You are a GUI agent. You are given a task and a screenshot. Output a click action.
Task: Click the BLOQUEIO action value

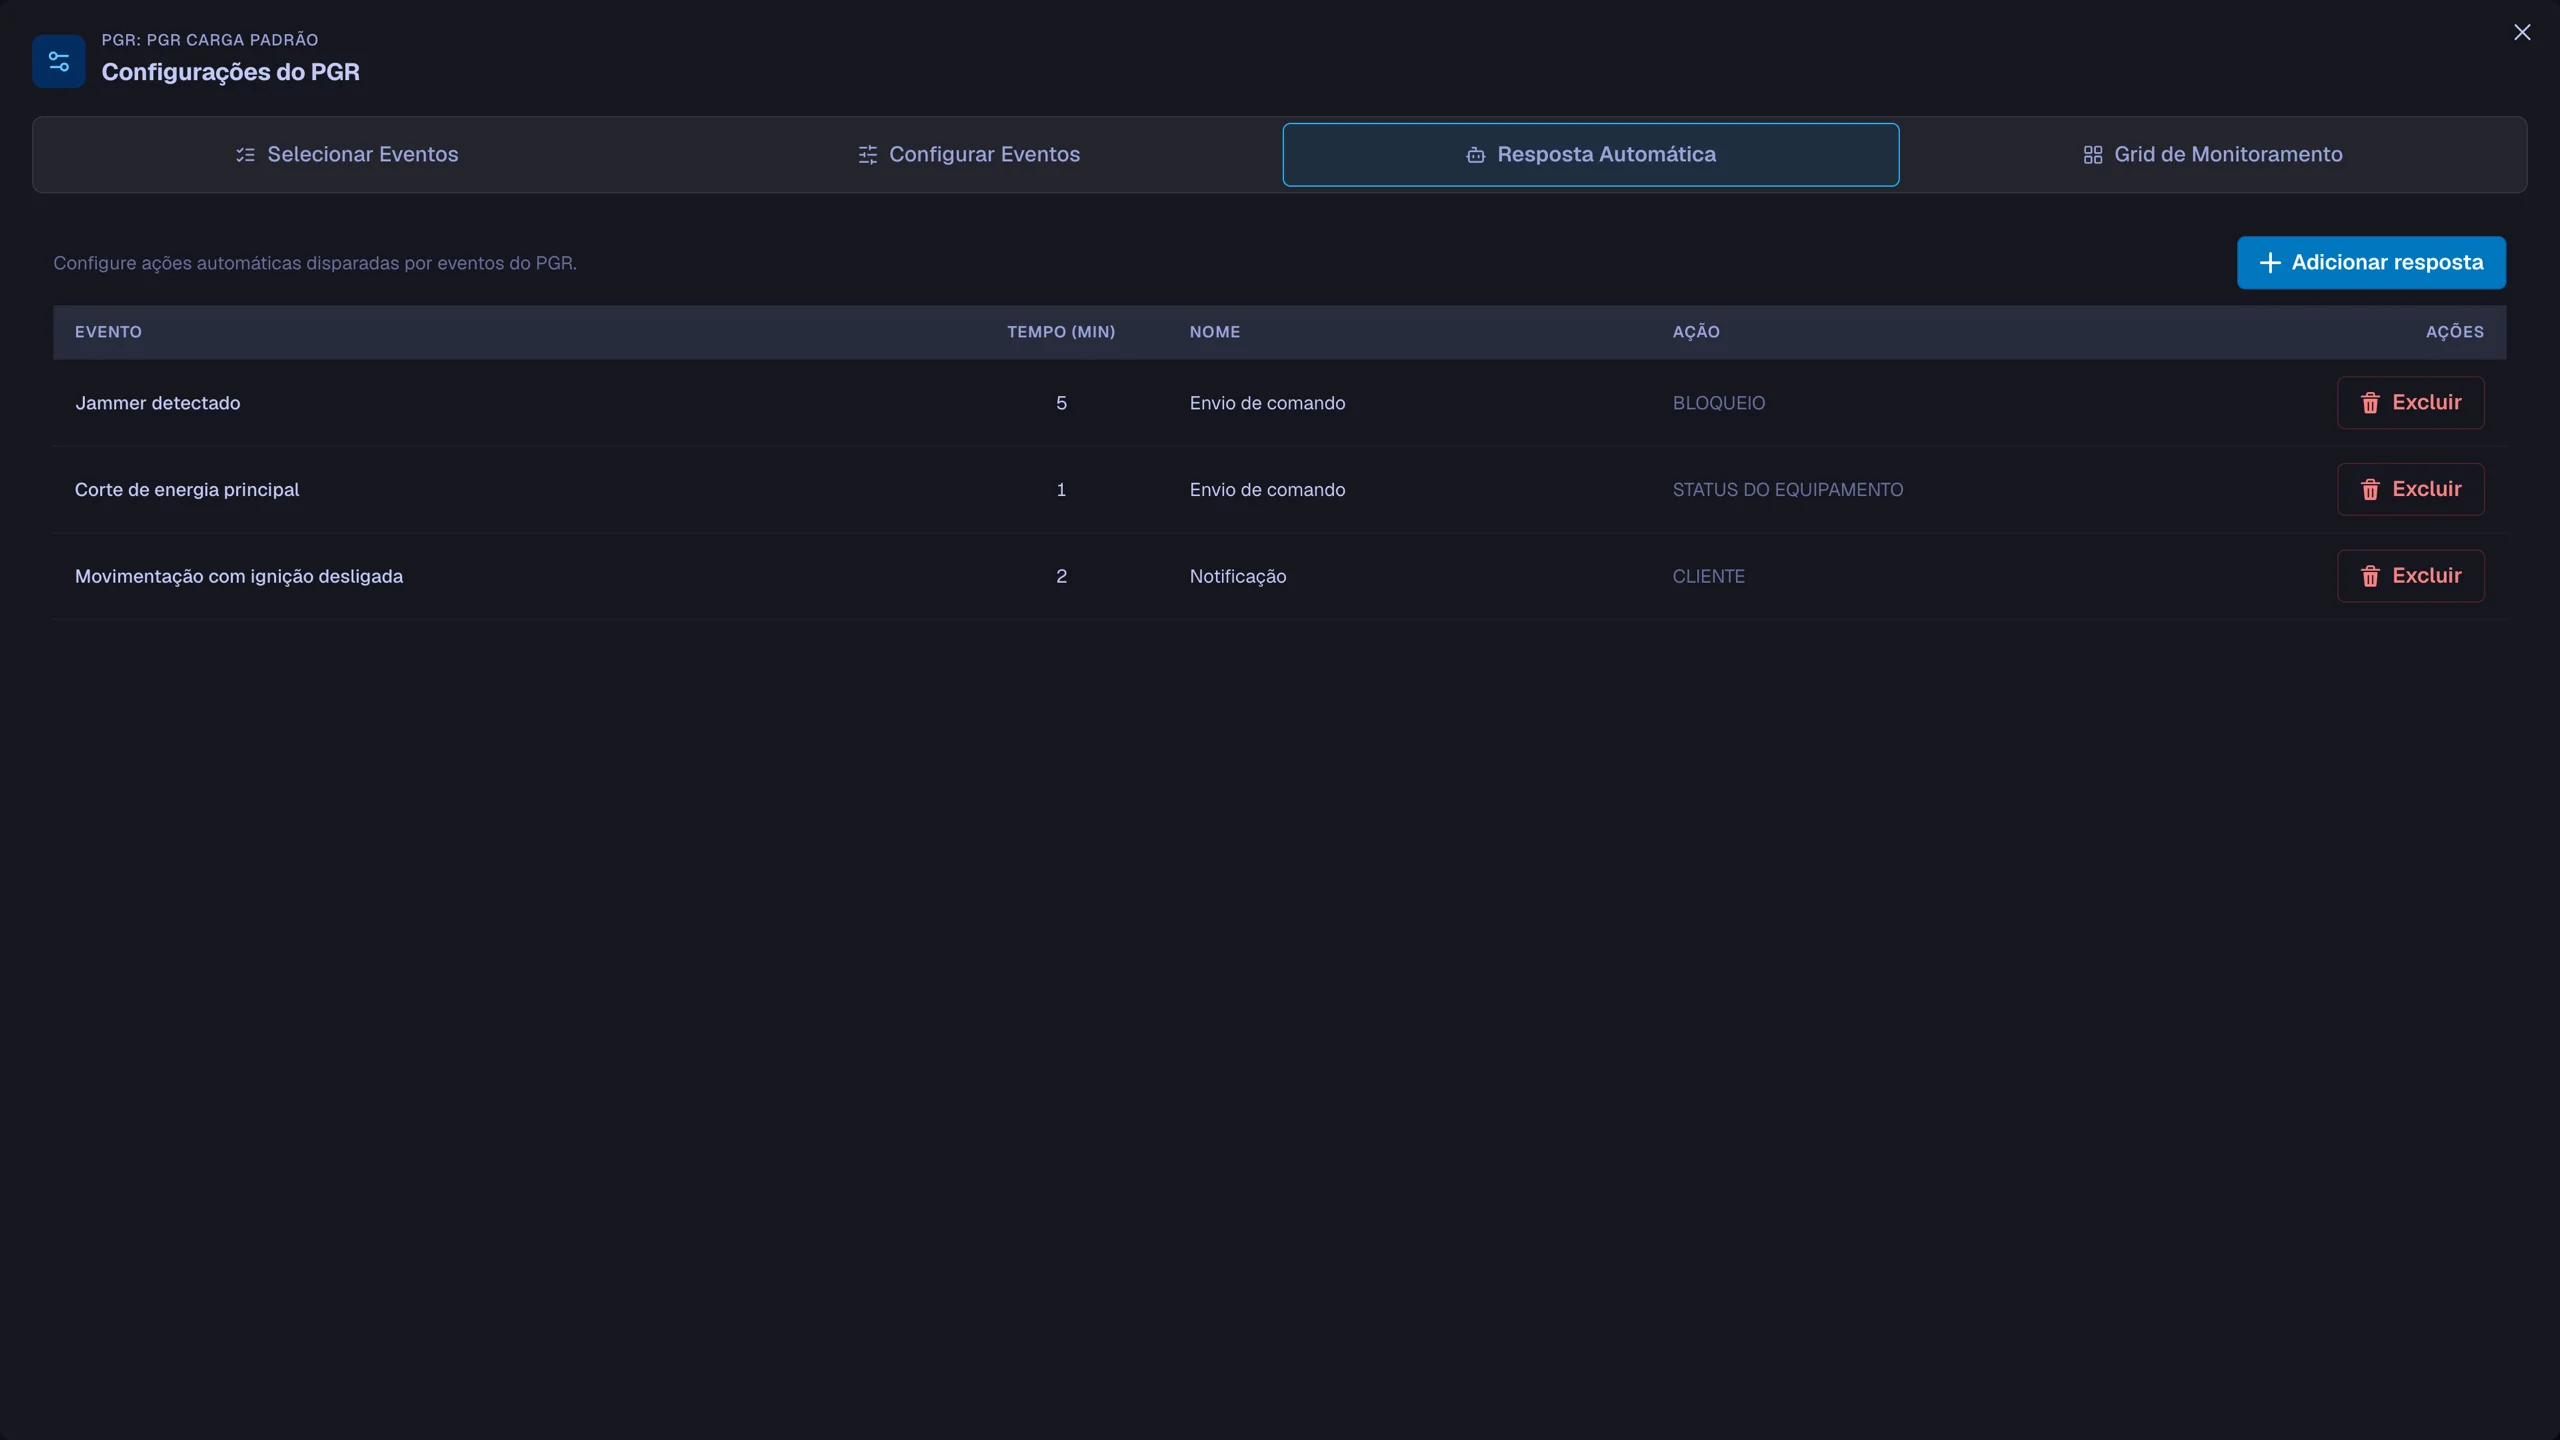(x=1719, y=403)
